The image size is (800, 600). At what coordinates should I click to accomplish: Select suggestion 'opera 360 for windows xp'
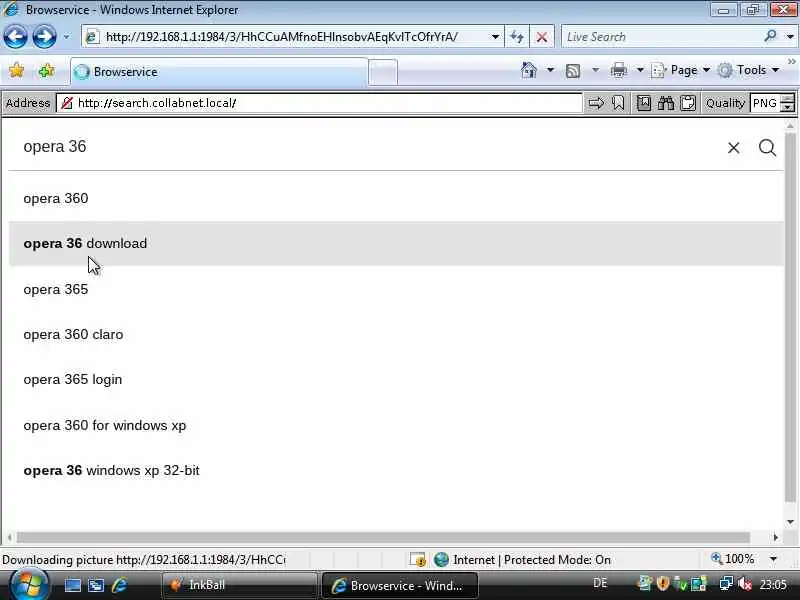(396, 425)
